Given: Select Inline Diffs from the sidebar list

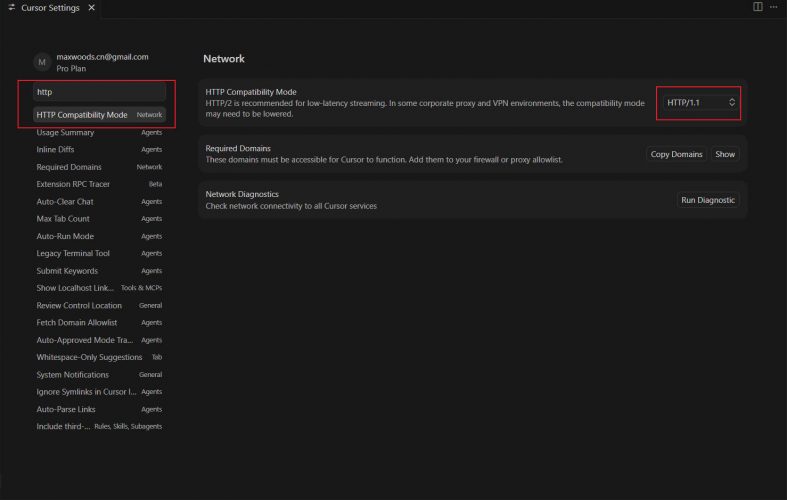Looking at the screenshot, I should click(55, 150).
